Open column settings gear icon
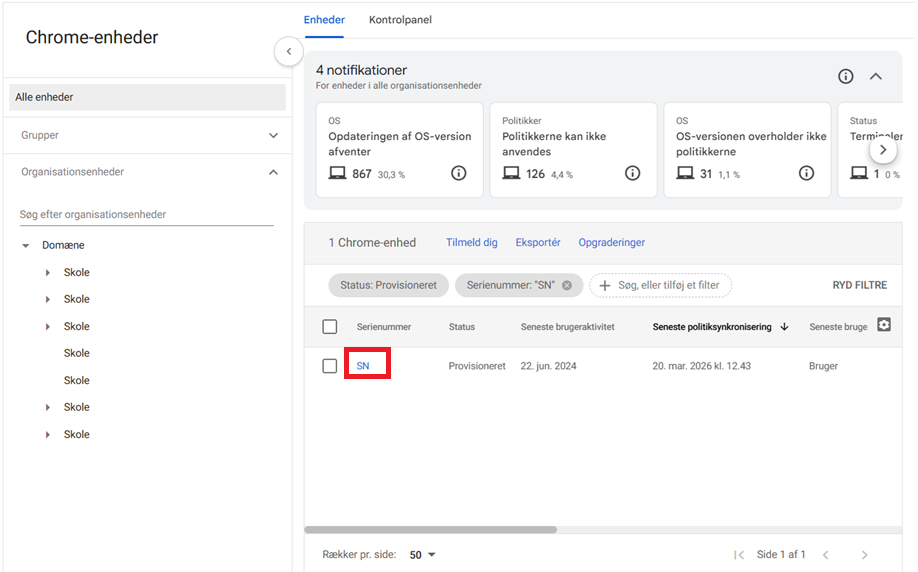Image resolution: width=918 pixels, height=572 pixels. point(883,325)
